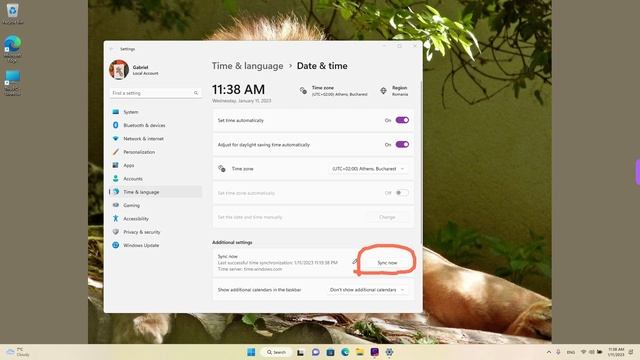The image size is (640, 360).
Task: Open the taskbar clock and date
Action: pyautogui.click(x=616, y=352)
